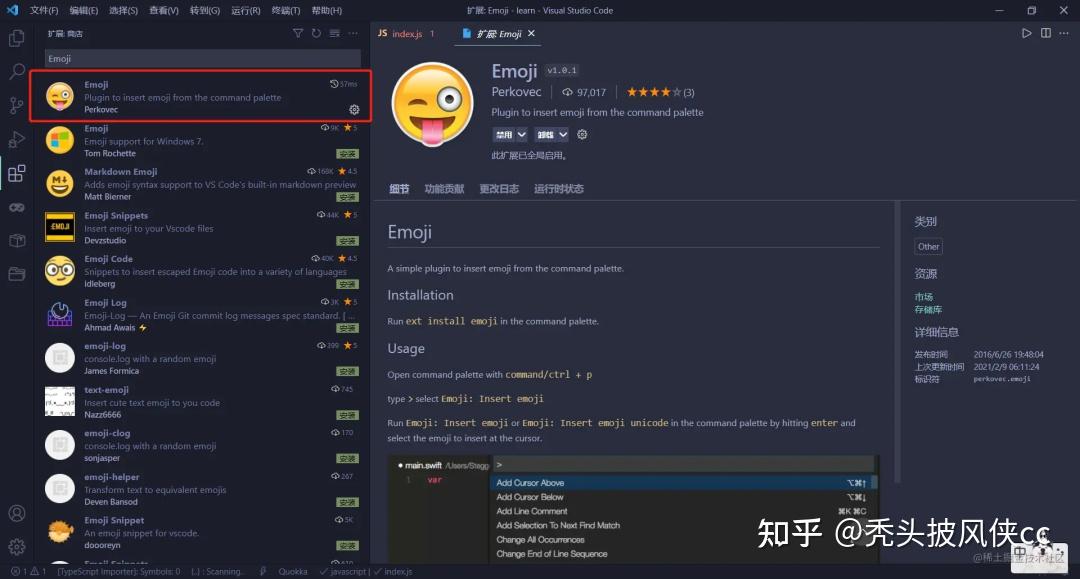
Task: Close the 扩展: Emoji tab
Action: (x=531, y=33)
